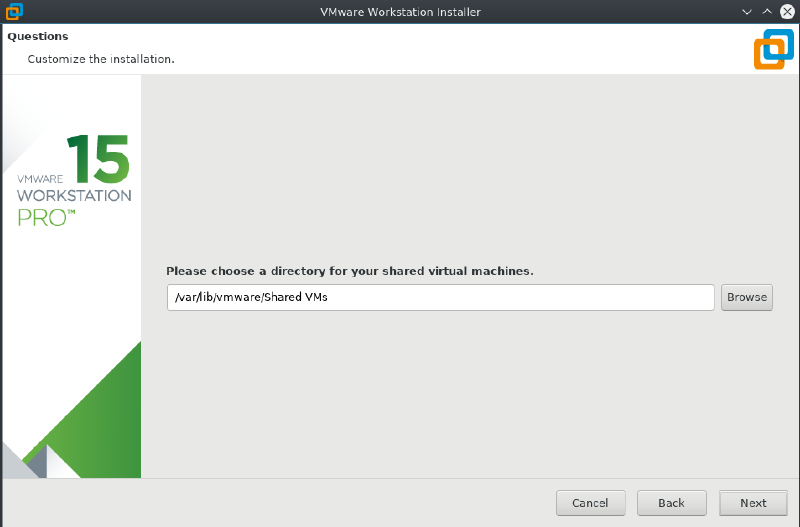
Task: Click the "Please choose a directory" label
Action: click(349, 271)
